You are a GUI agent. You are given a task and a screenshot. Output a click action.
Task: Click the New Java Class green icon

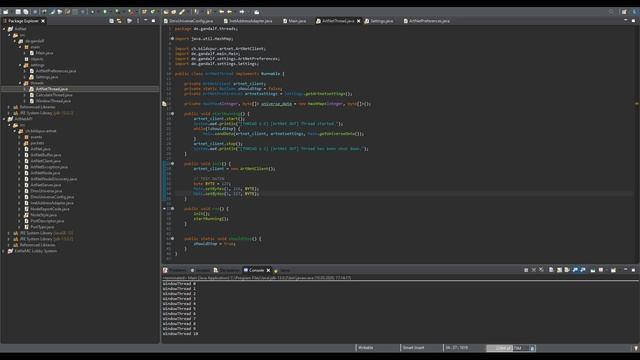153,12
